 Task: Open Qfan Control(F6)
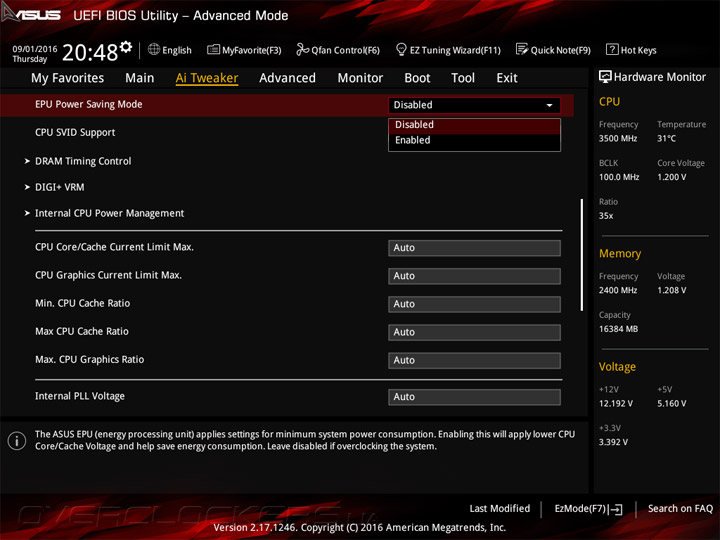pyautogui.click(x=338, y=50)
